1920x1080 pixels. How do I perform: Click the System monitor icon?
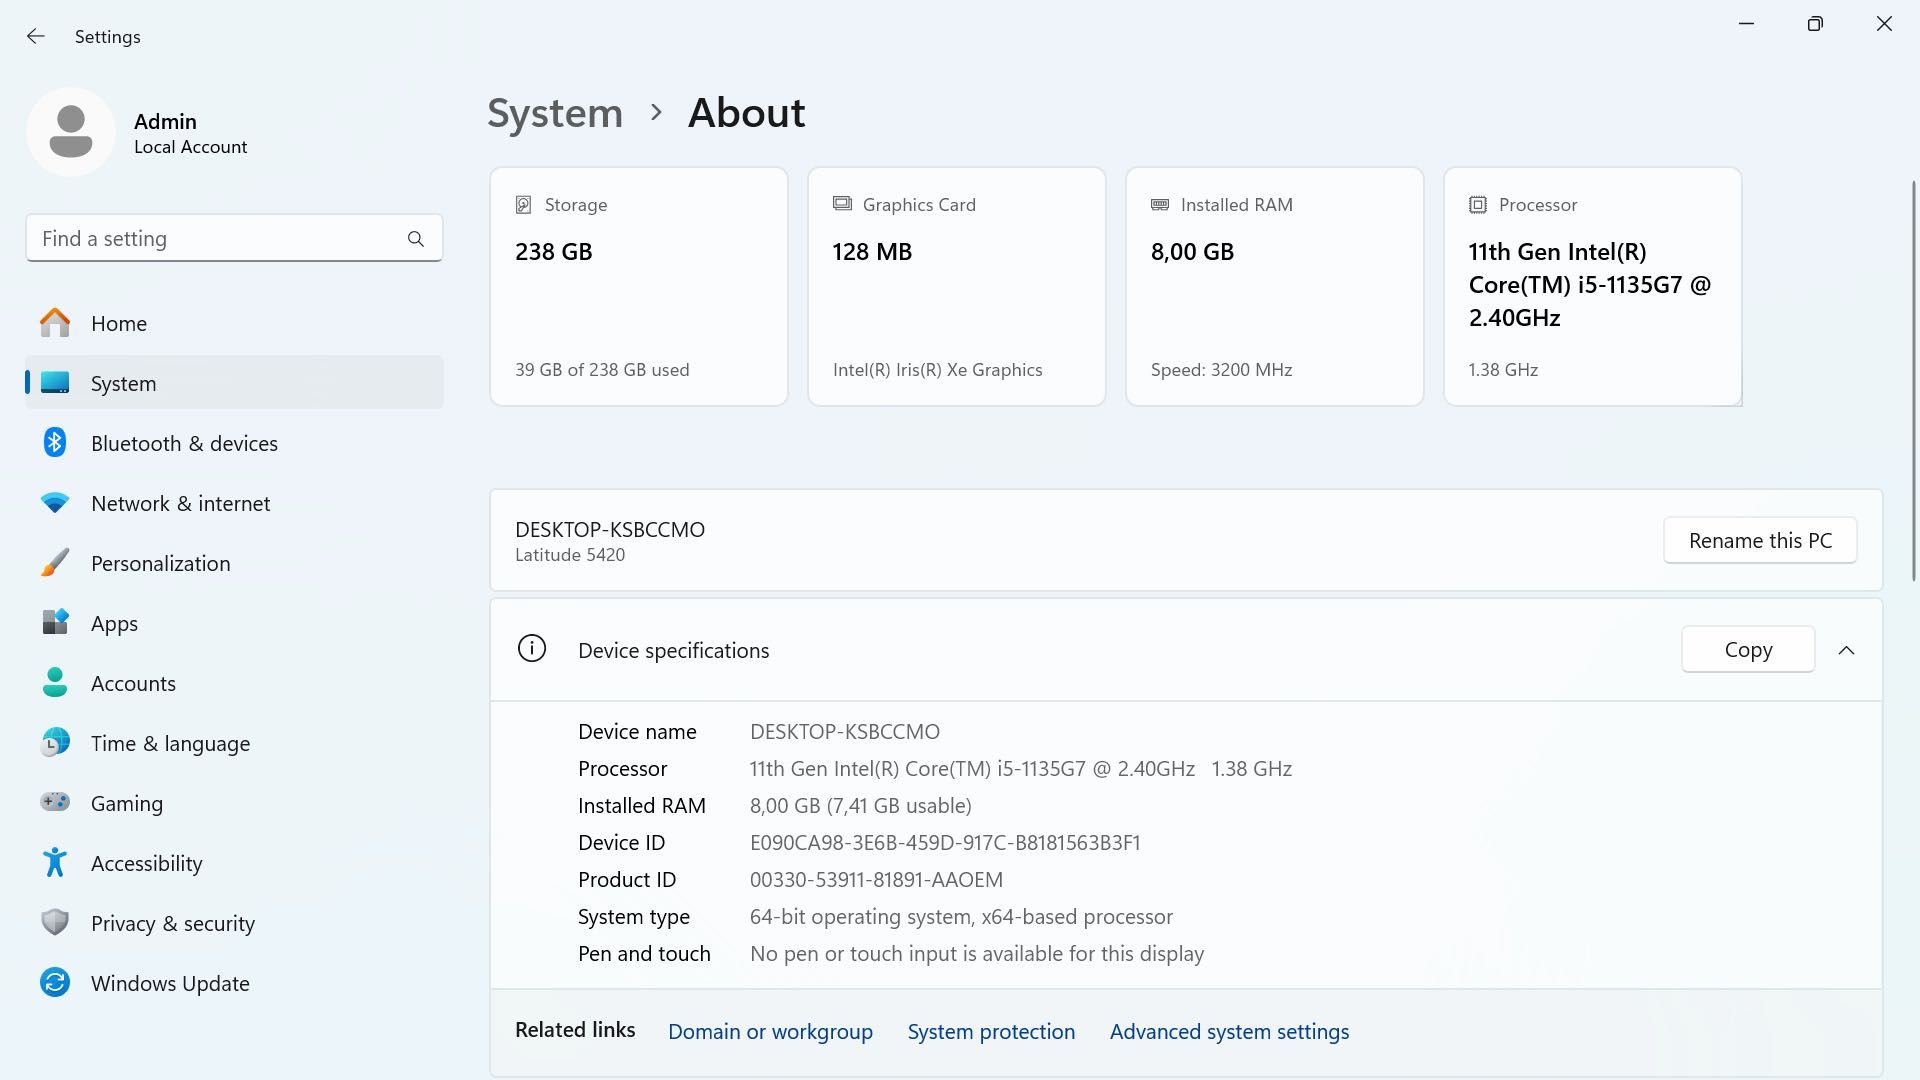tap(55, 383)
